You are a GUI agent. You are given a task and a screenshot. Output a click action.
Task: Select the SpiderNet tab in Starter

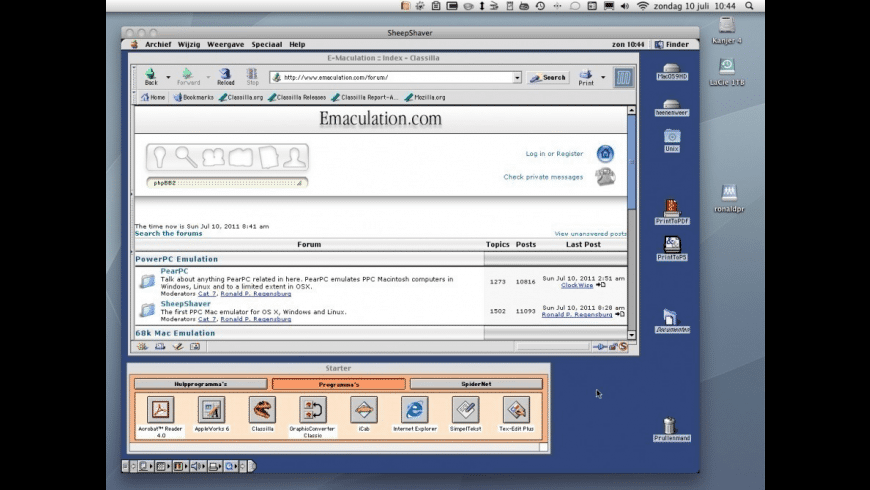point(475,384)
